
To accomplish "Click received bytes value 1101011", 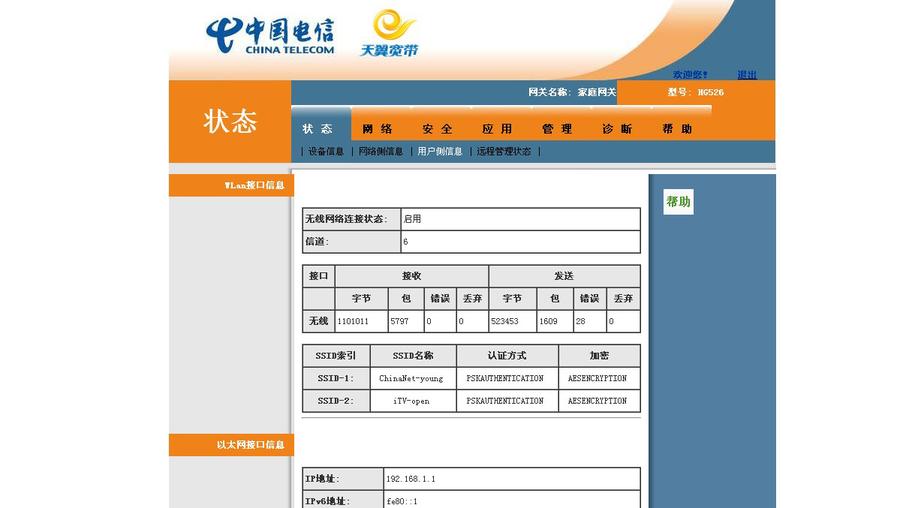I will 353,321.
